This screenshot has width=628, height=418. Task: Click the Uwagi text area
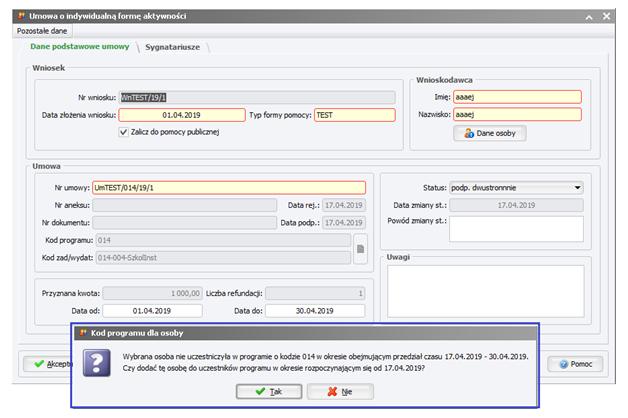(485, 291)
